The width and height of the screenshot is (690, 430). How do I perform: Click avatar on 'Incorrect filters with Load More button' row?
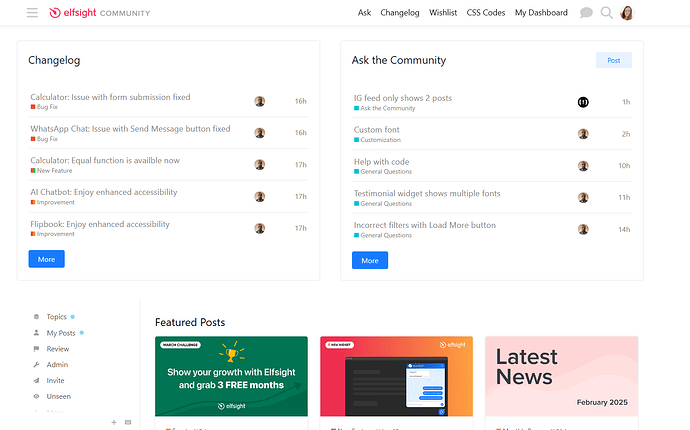click(583, 229)
